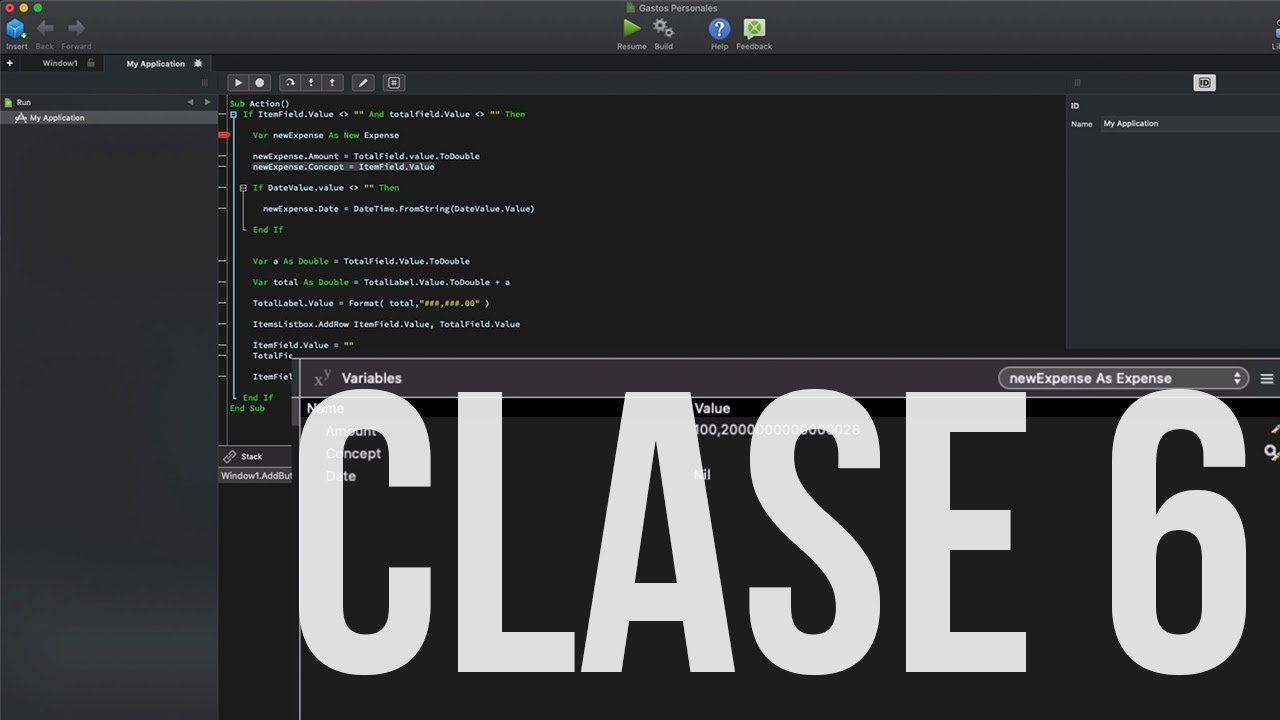Image resolution: width=1280 pixels, height=720 pixels.
Task: Step Into the current call
Action: click(311, 83)
